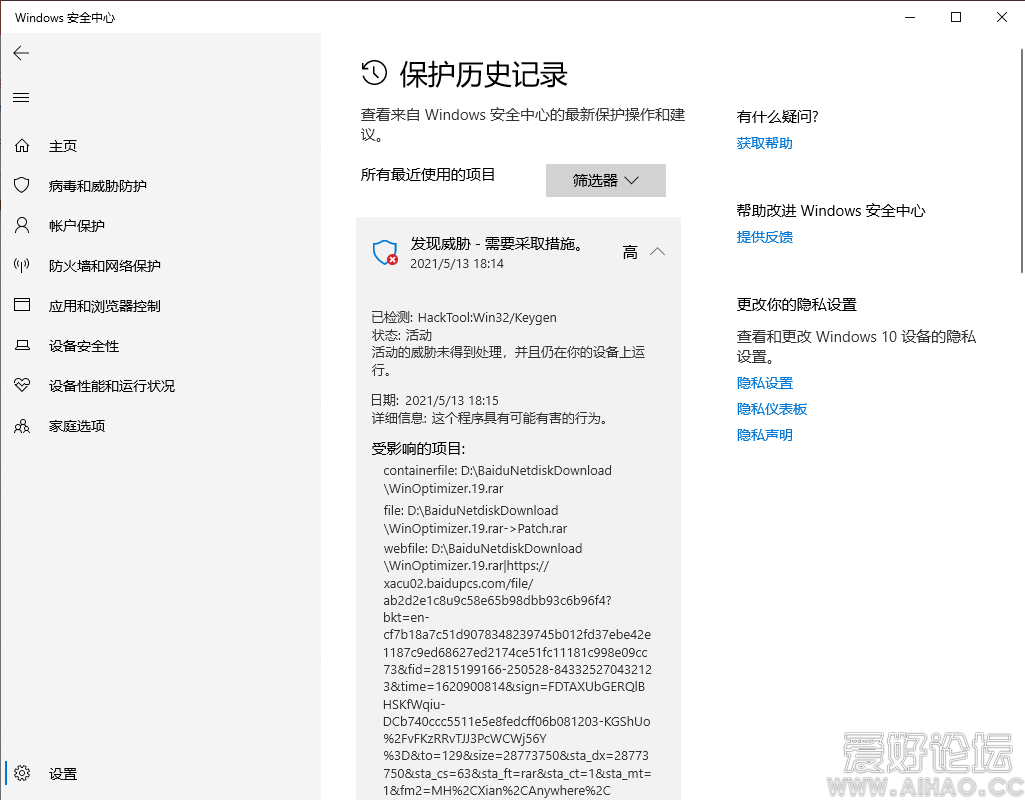Image resolution: width=1025 pixels, height=800 pixels.
Task: Click the protection history clock icon
Action: tap(375, 73)
